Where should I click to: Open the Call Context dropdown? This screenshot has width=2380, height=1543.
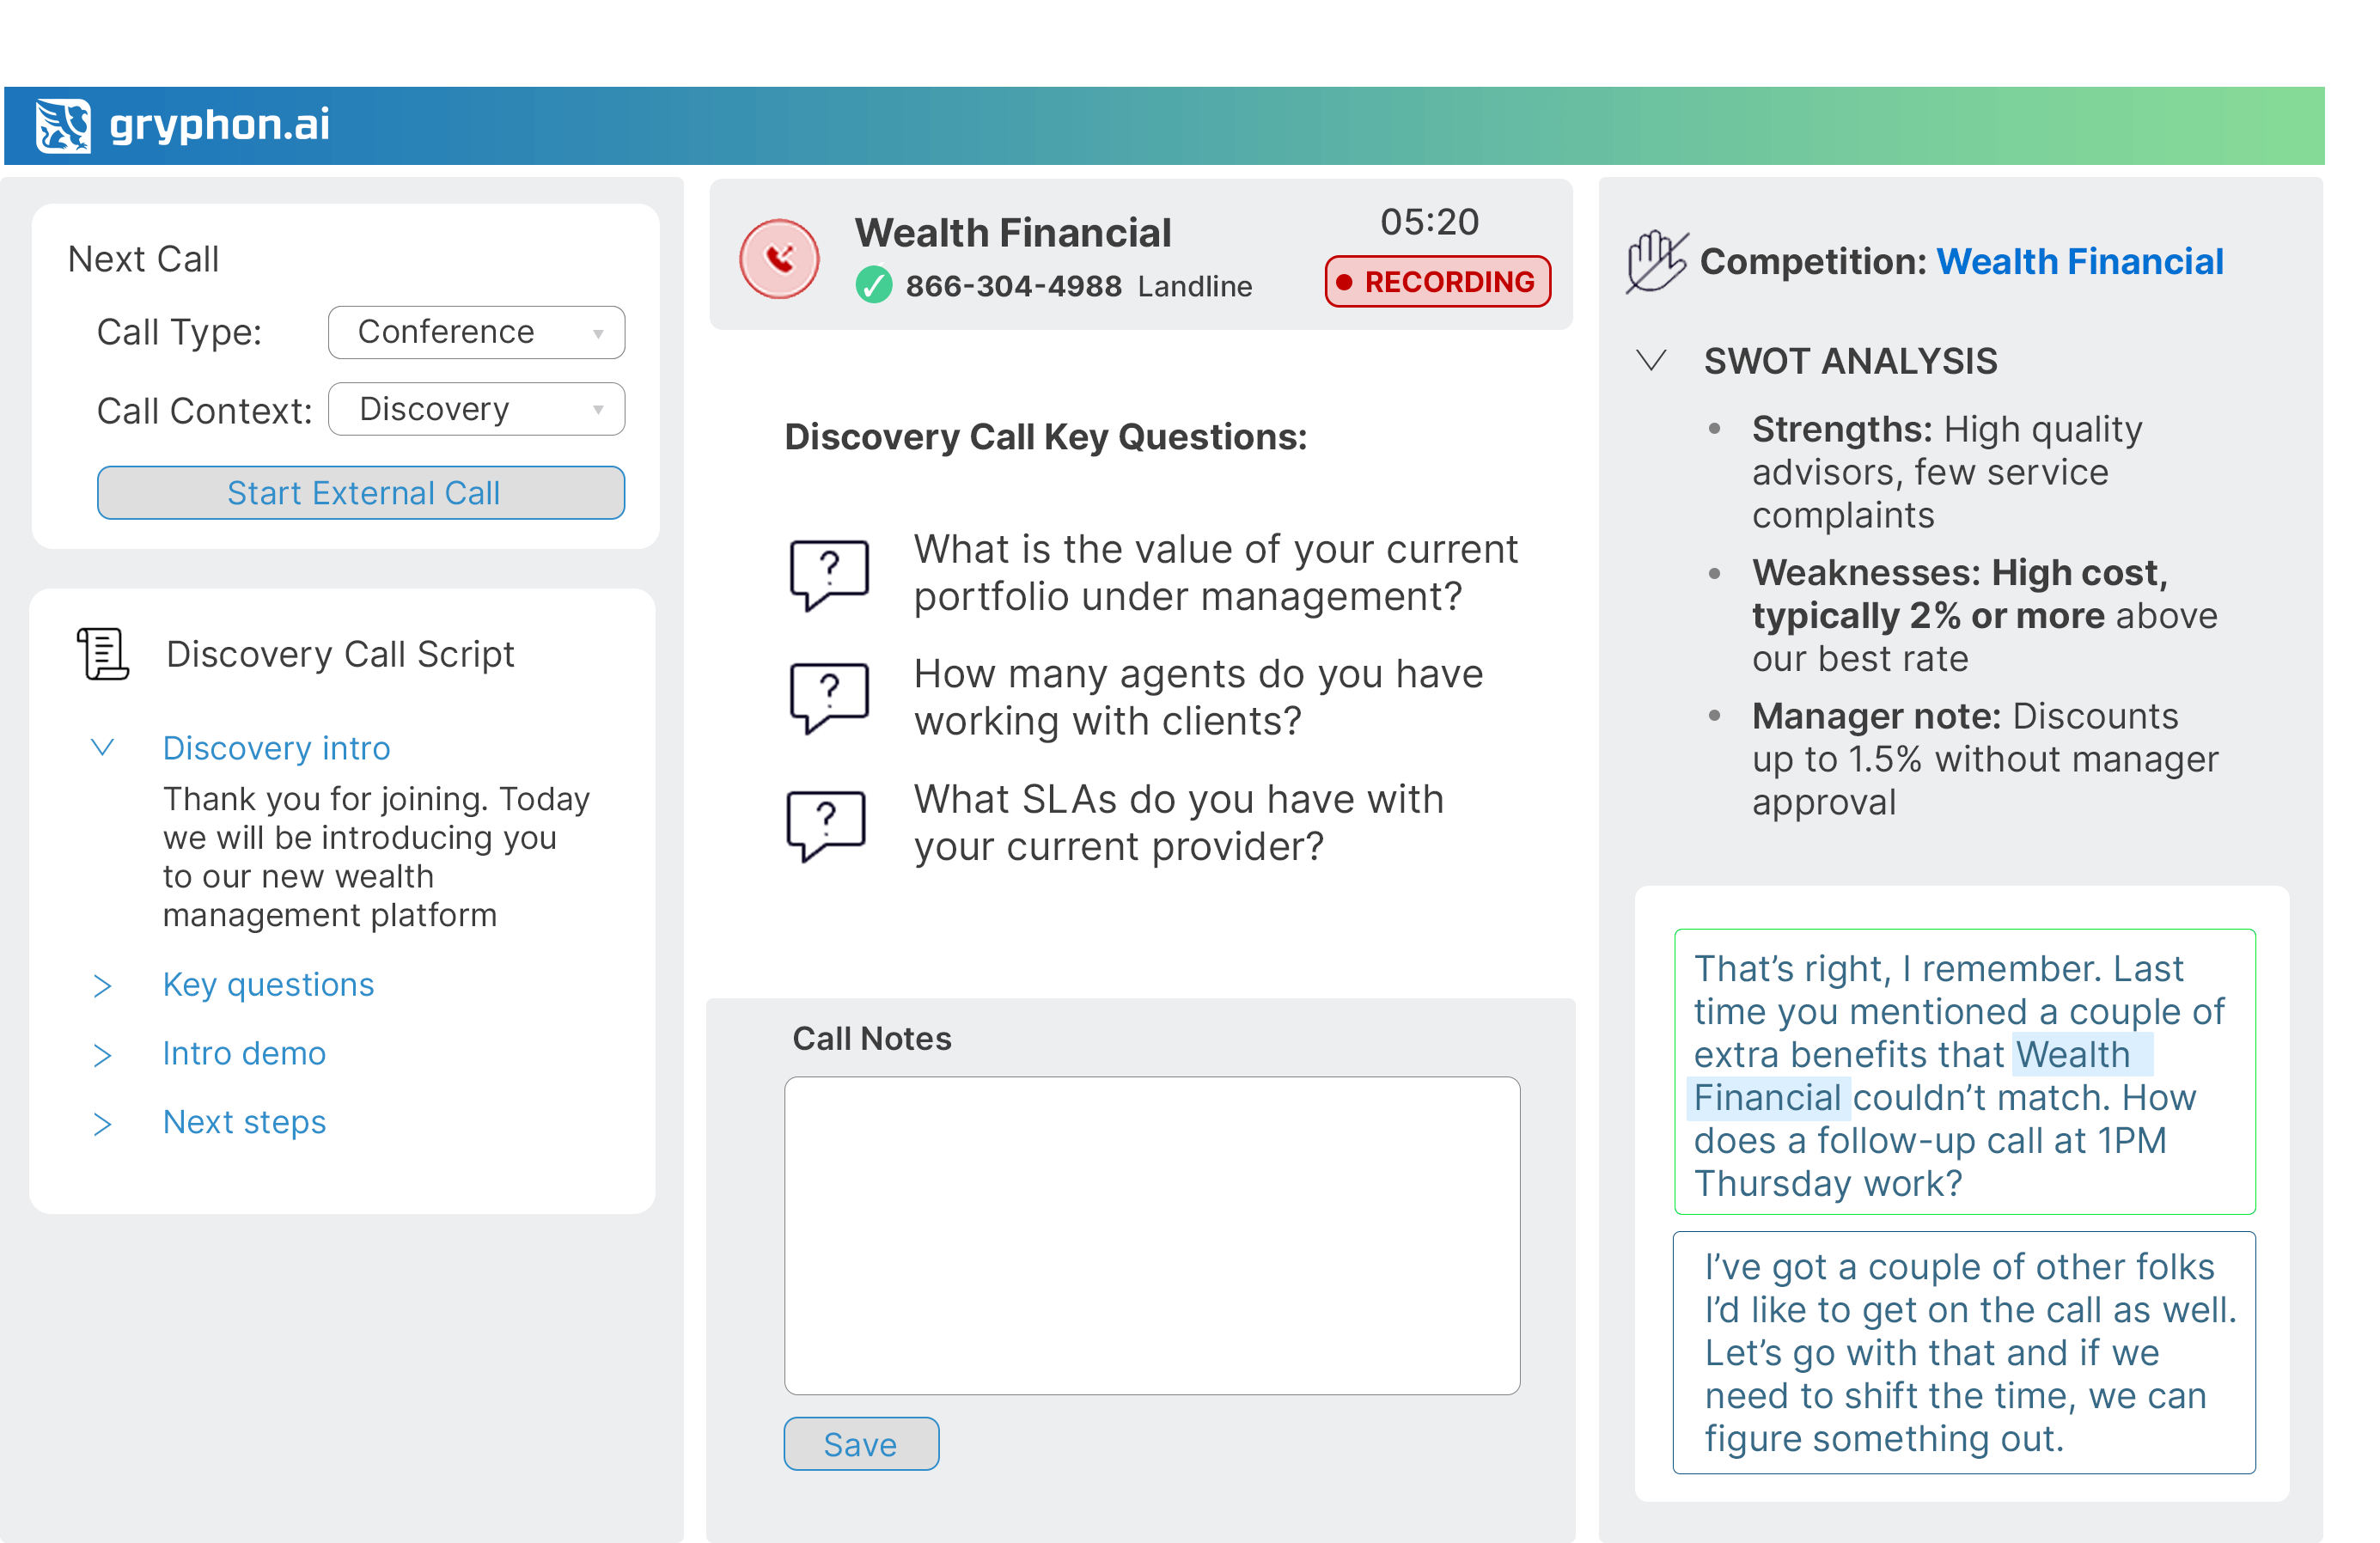coord(476,409)
